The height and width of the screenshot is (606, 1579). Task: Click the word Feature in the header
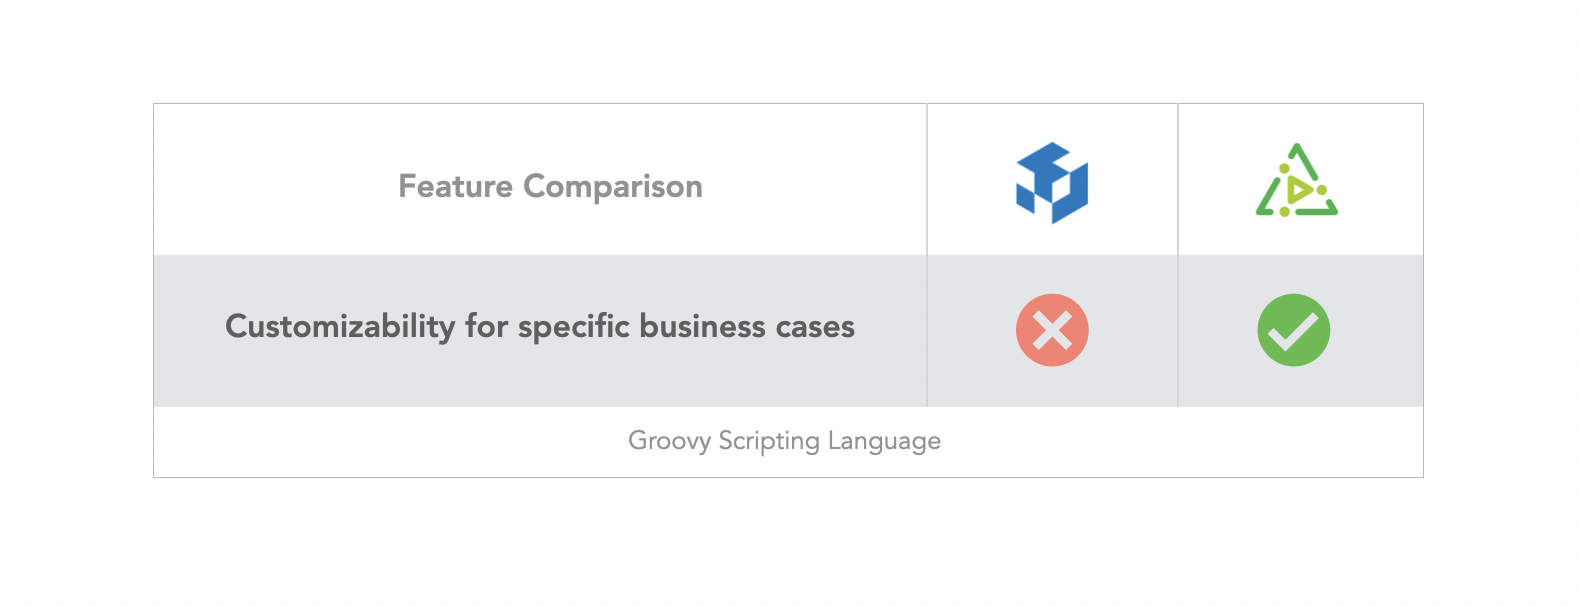coord(455,186)
